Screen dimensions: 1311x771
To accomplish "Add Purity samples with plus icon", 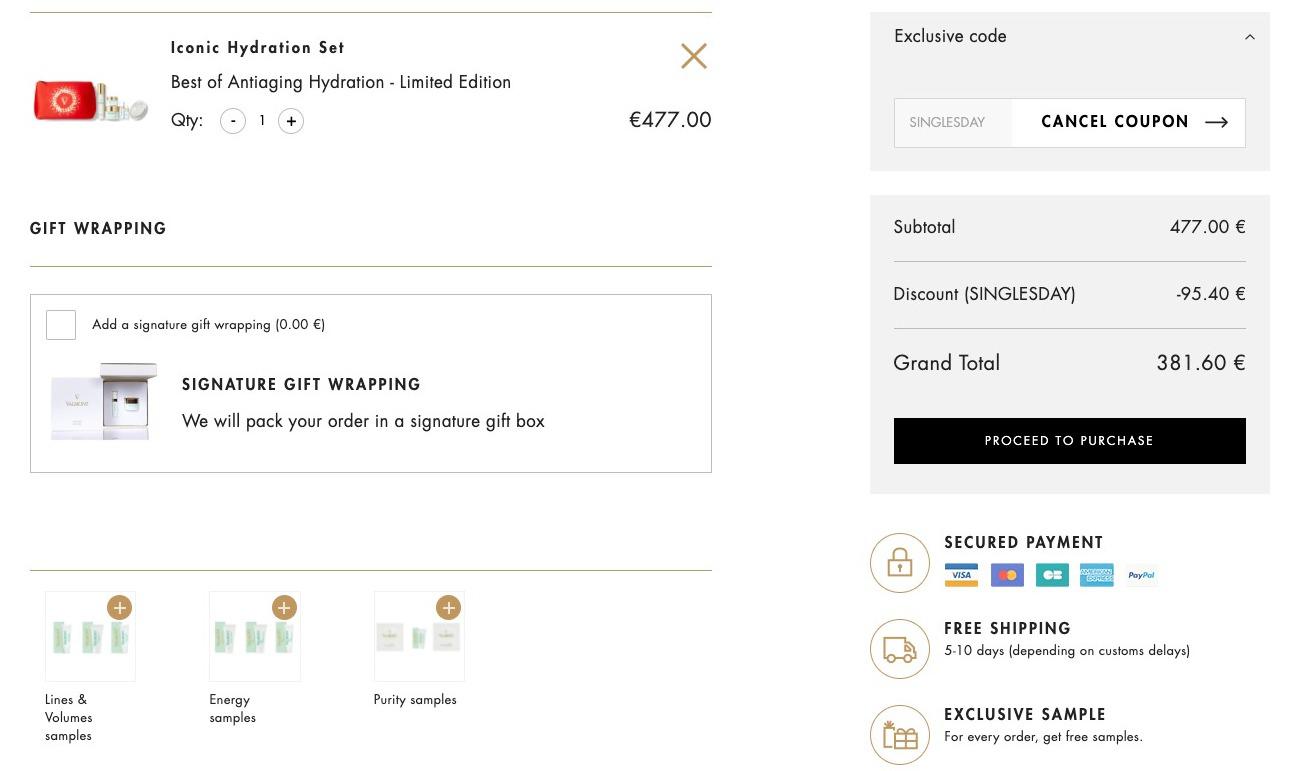I will (448, 607).
